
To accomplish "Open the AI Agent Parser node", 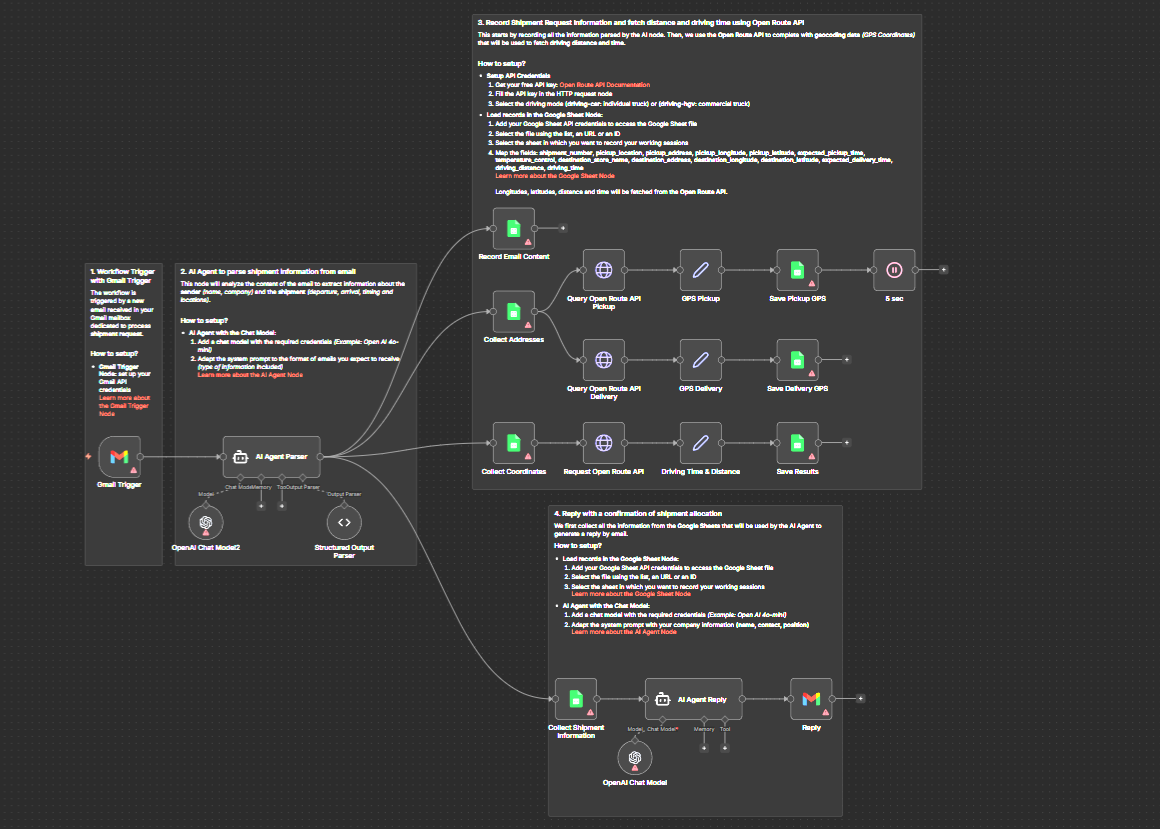I will point(272,456).
